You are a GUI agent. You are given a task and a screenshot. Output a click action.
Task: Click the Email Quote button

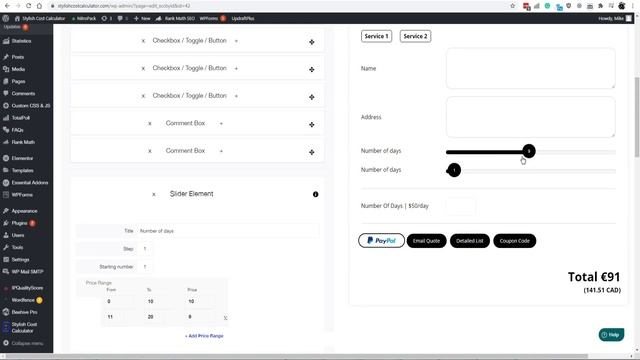pos(427,241)
